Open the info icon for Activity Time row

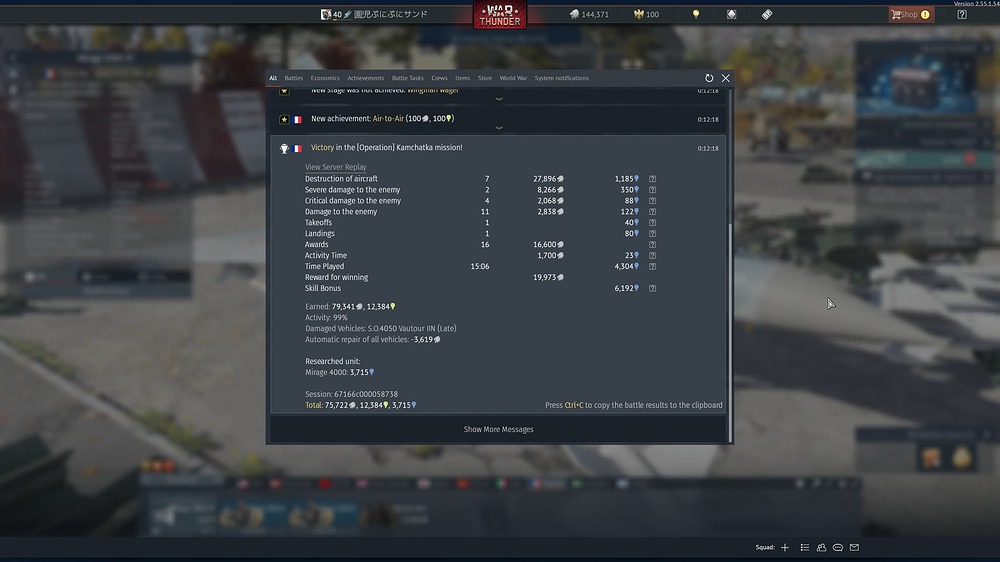tap(652, 256)
